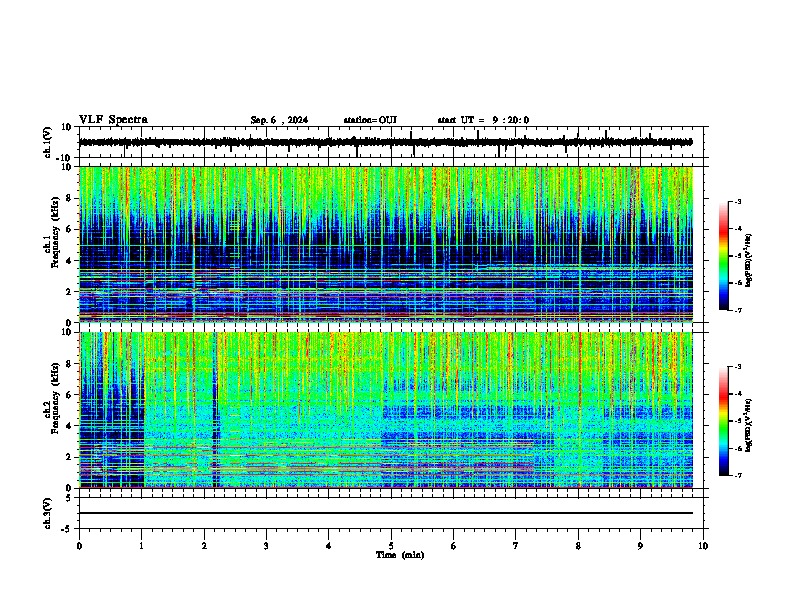Click time axis tick label "5"

pos(391,546)
